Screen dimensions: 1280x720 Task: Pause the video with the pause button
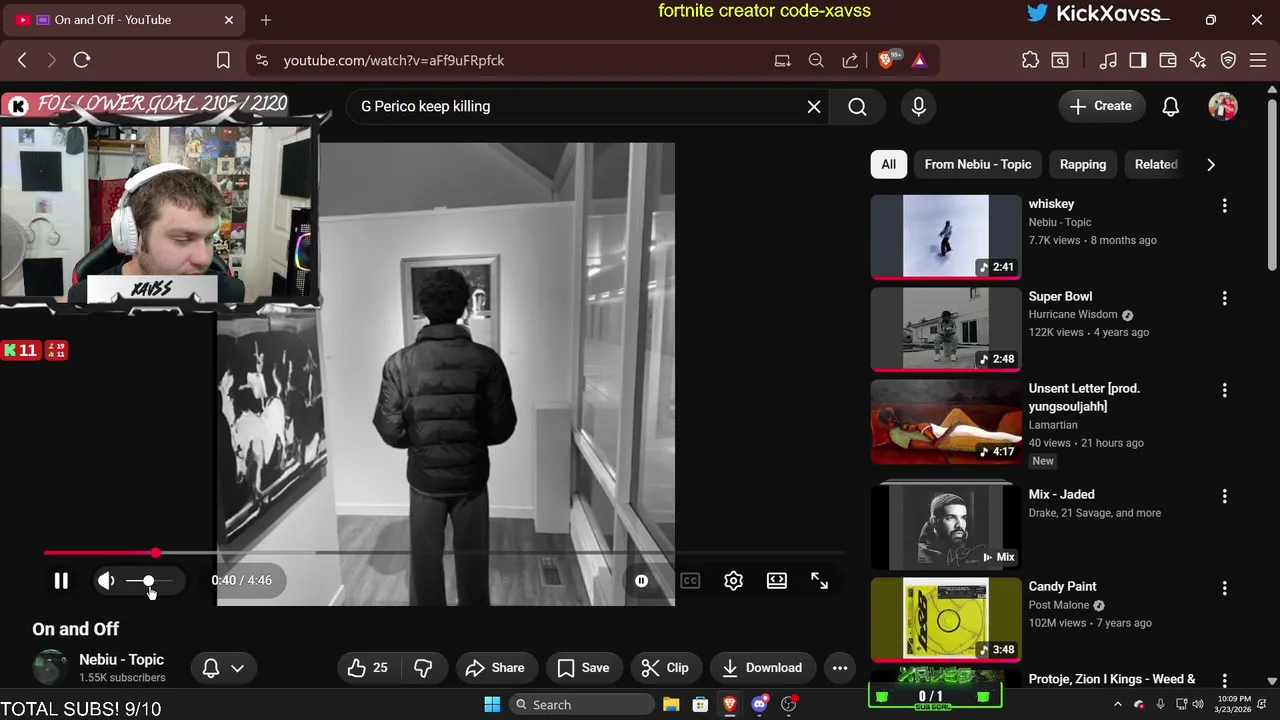61,580
